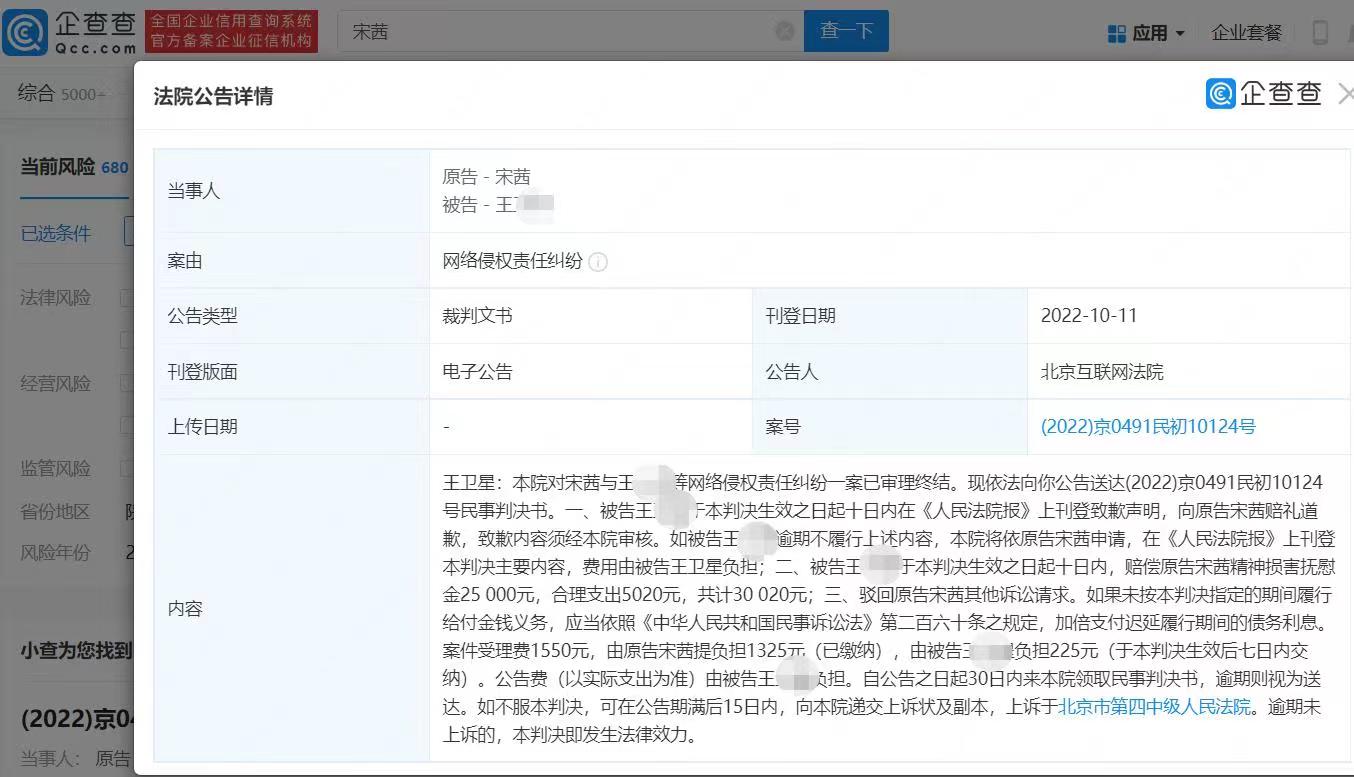The width and height of the screenshot is (1354, 777).
Task: Click the Qcc.com logo in header
Action: pos(70,31)
